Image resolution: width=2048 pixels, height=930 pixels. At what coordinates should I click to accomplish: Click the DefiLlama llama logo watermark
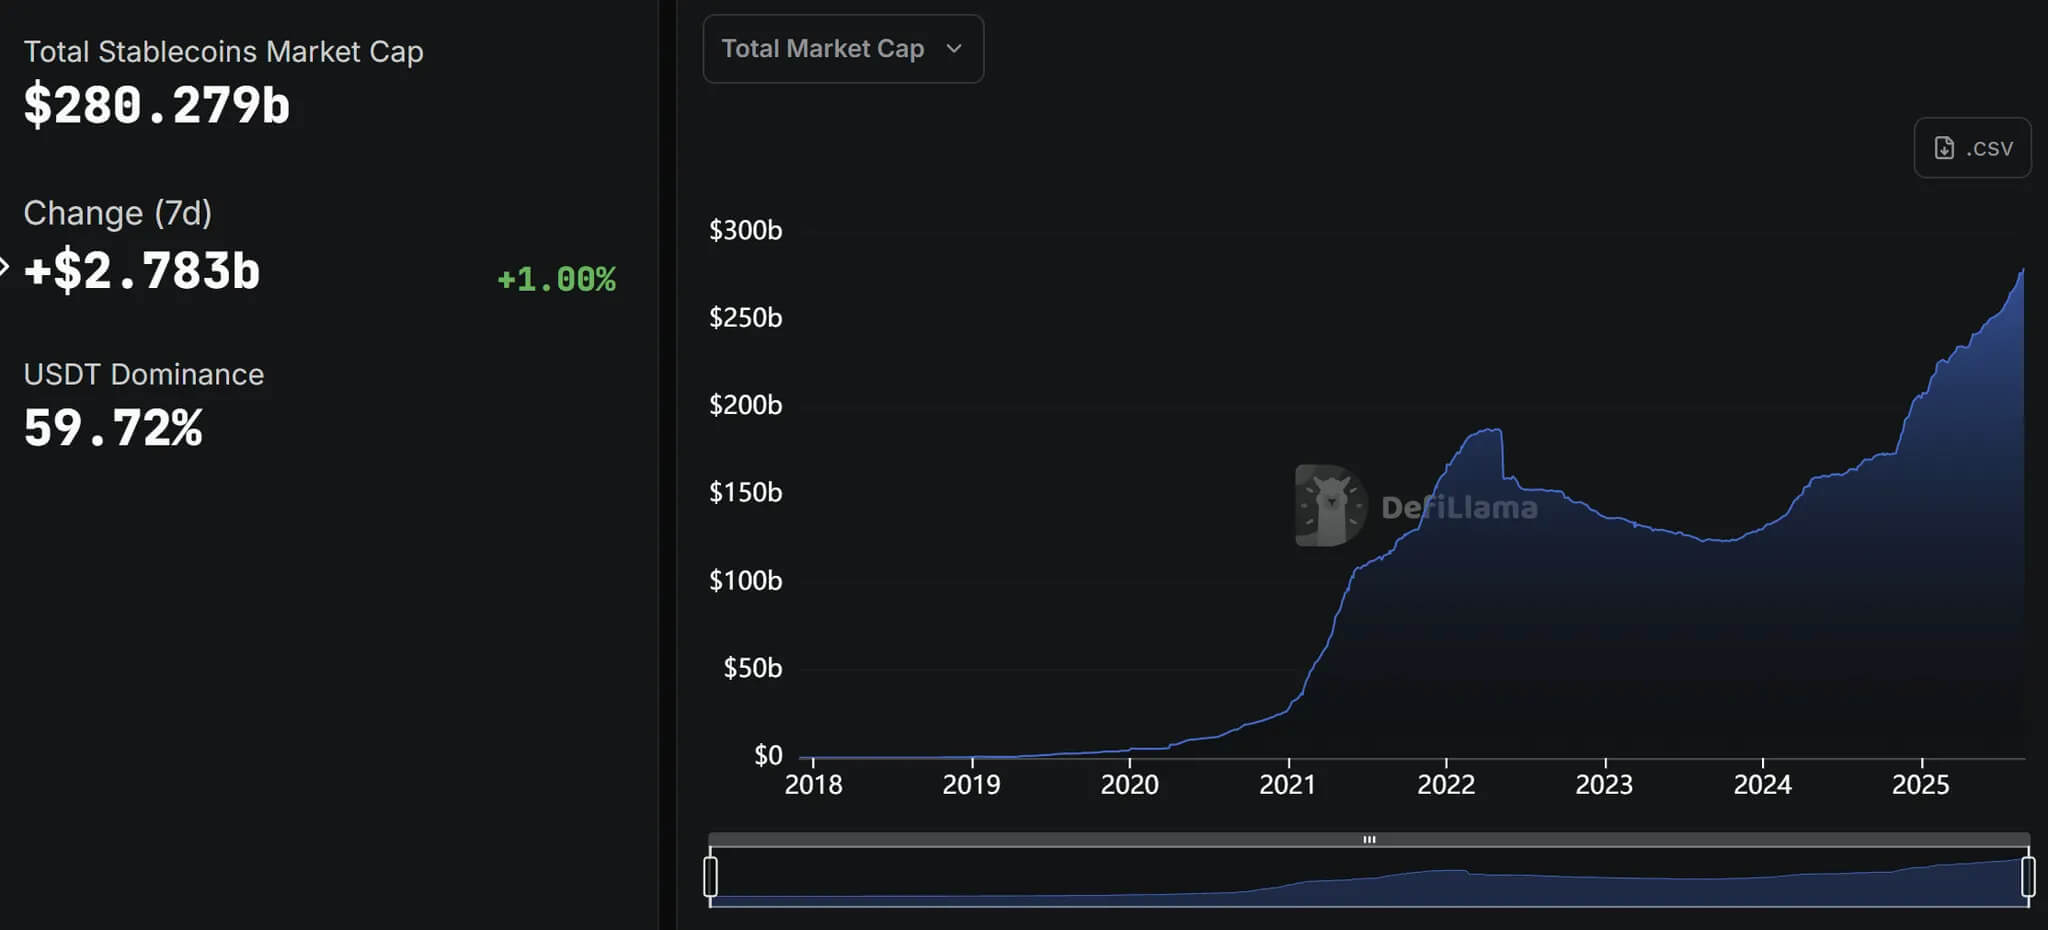[x=1330, y=506]
